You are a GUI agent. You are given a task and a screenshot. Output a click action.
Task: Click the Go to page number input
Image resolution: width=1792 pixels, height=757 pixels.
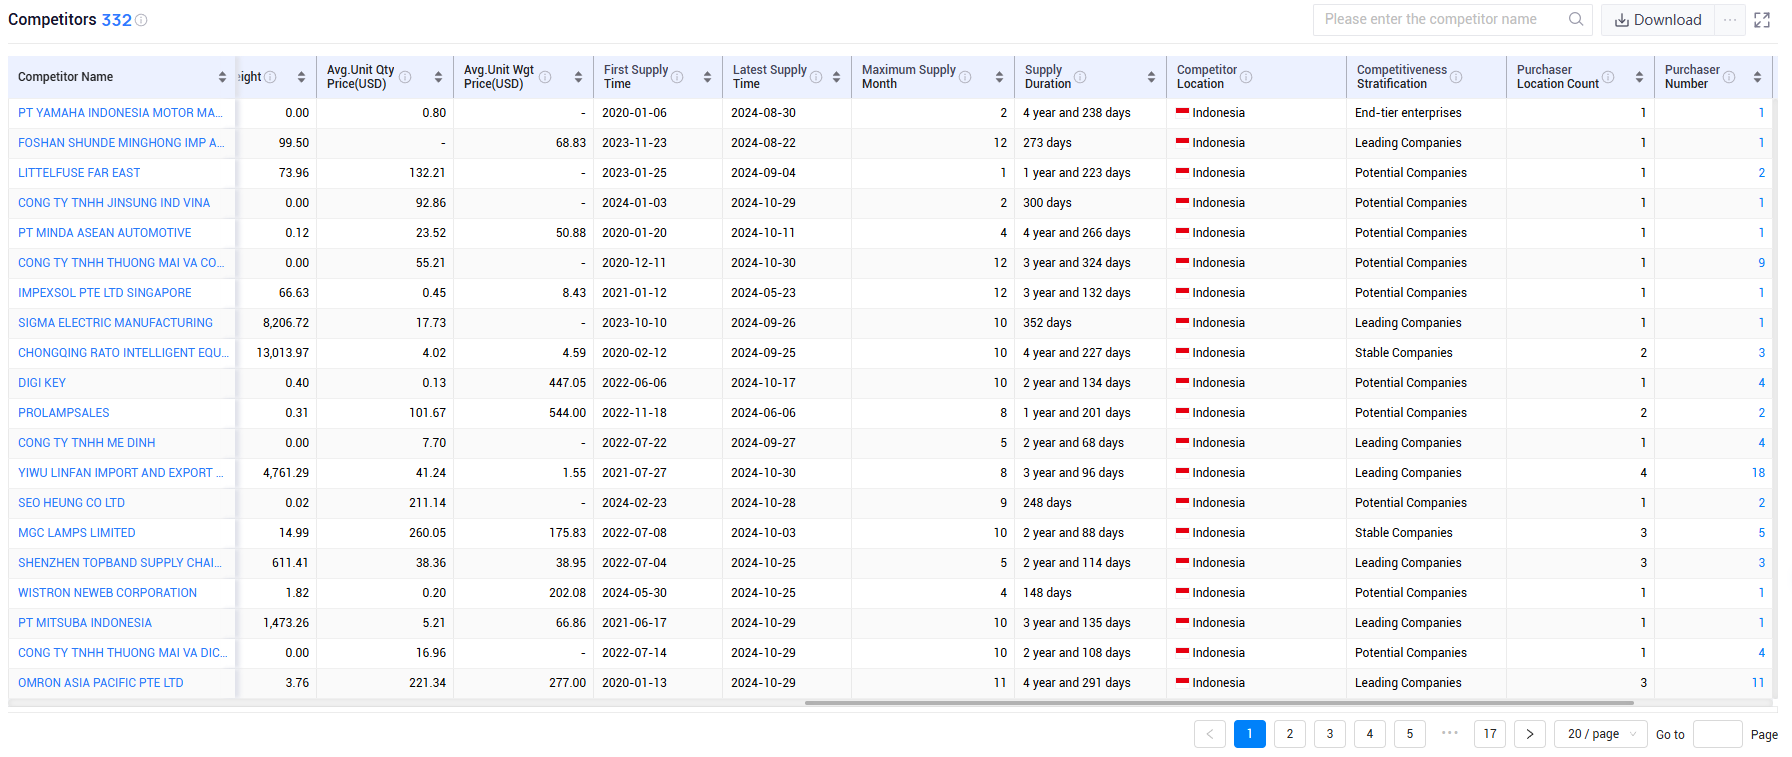pos(1718,734)
